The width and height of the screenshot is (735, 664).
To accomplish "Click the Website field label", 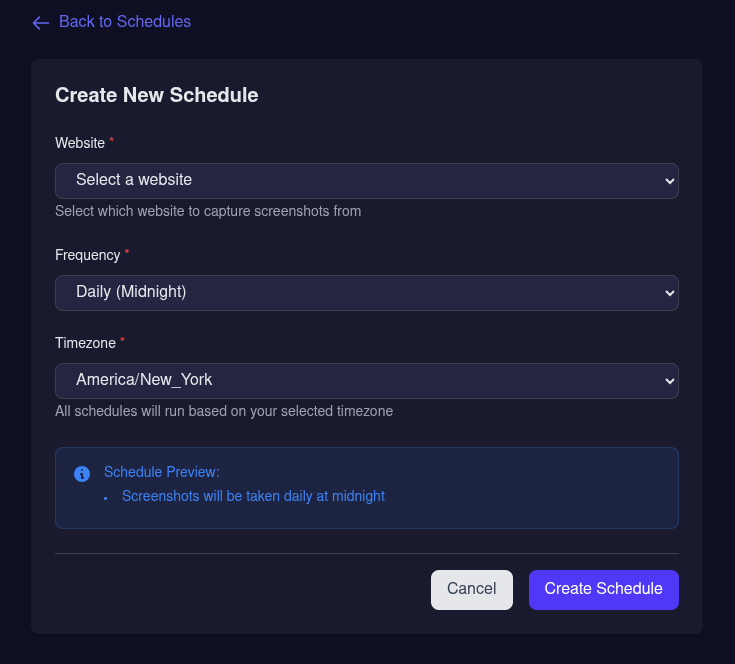I will (79, 143).
